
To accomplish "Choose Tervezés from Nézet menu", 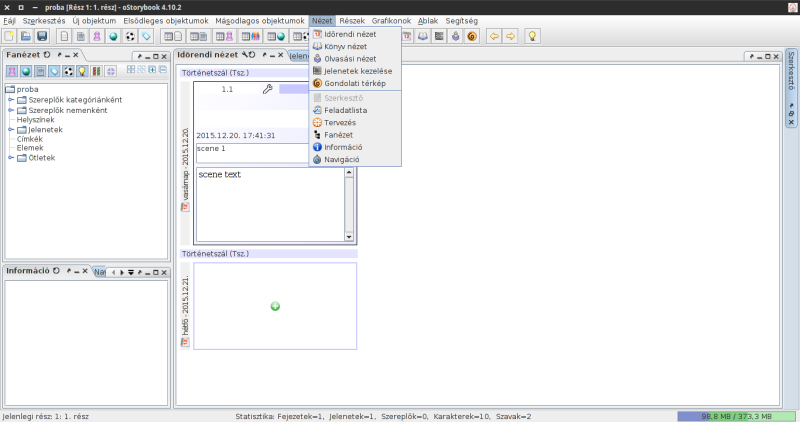I will click(x=355, y=122).
